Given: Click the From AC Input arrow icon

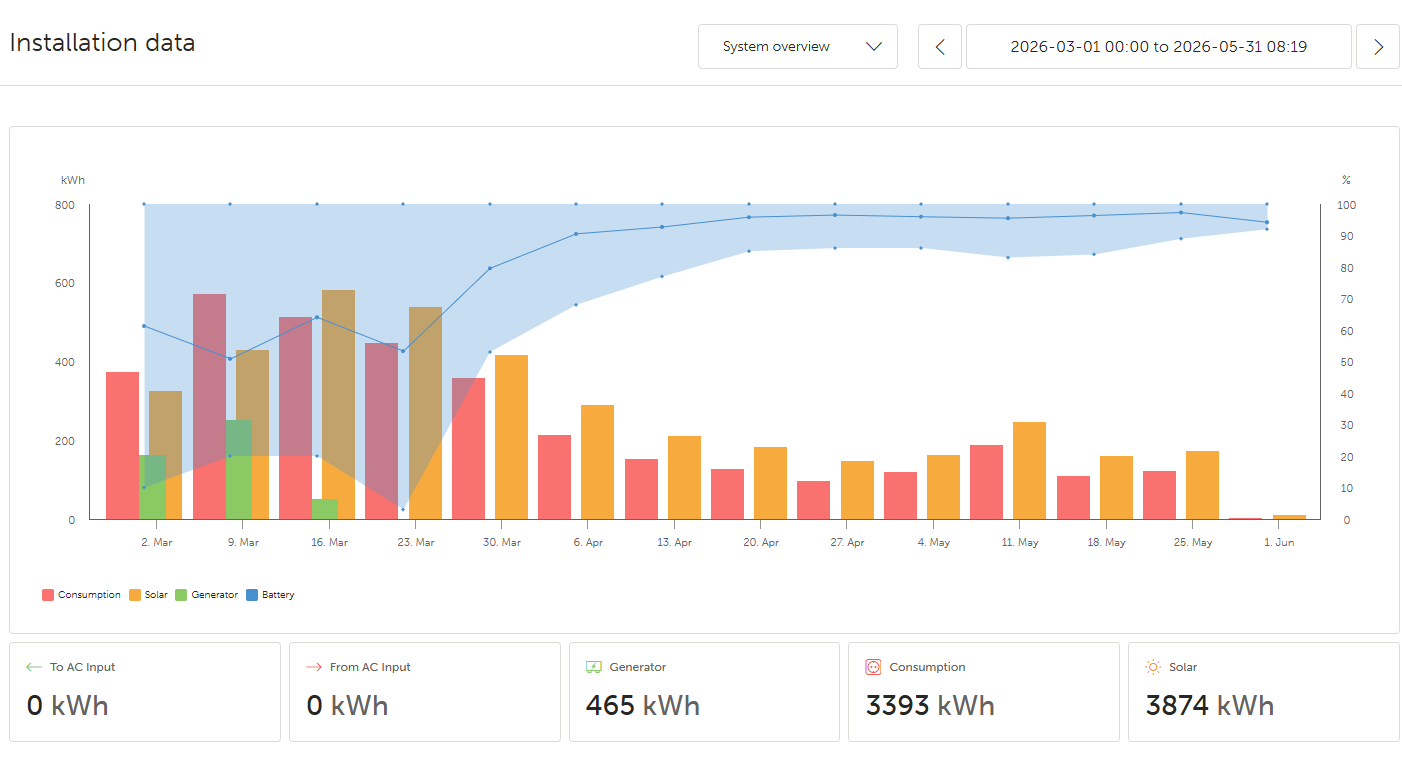Looking at the screenshot, I should pos(314,667).
